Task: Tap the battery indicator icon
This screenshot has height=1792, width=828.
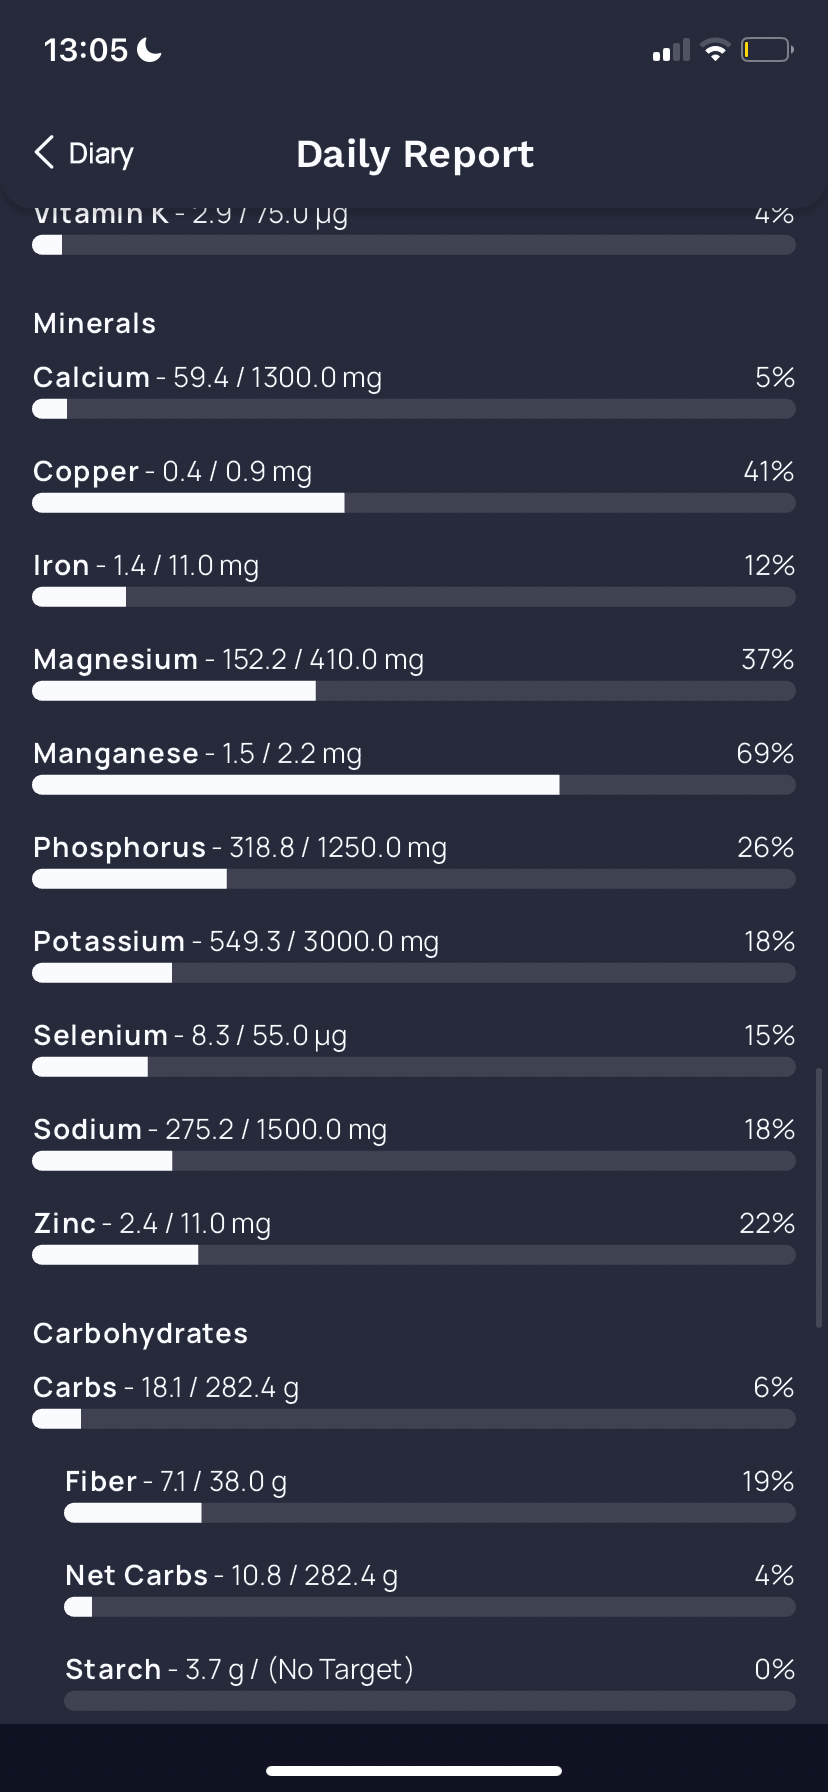Action: [767, 50]
